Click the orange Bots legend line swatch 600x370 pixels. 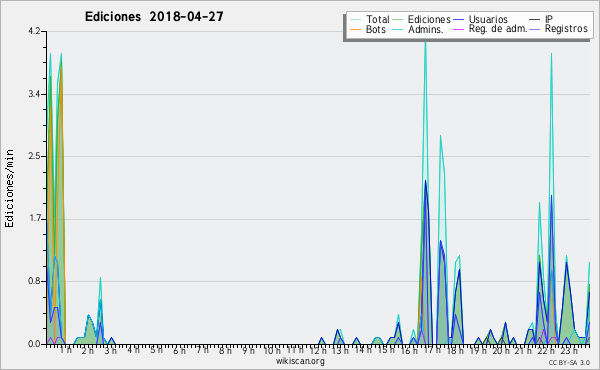pos(355,29)
